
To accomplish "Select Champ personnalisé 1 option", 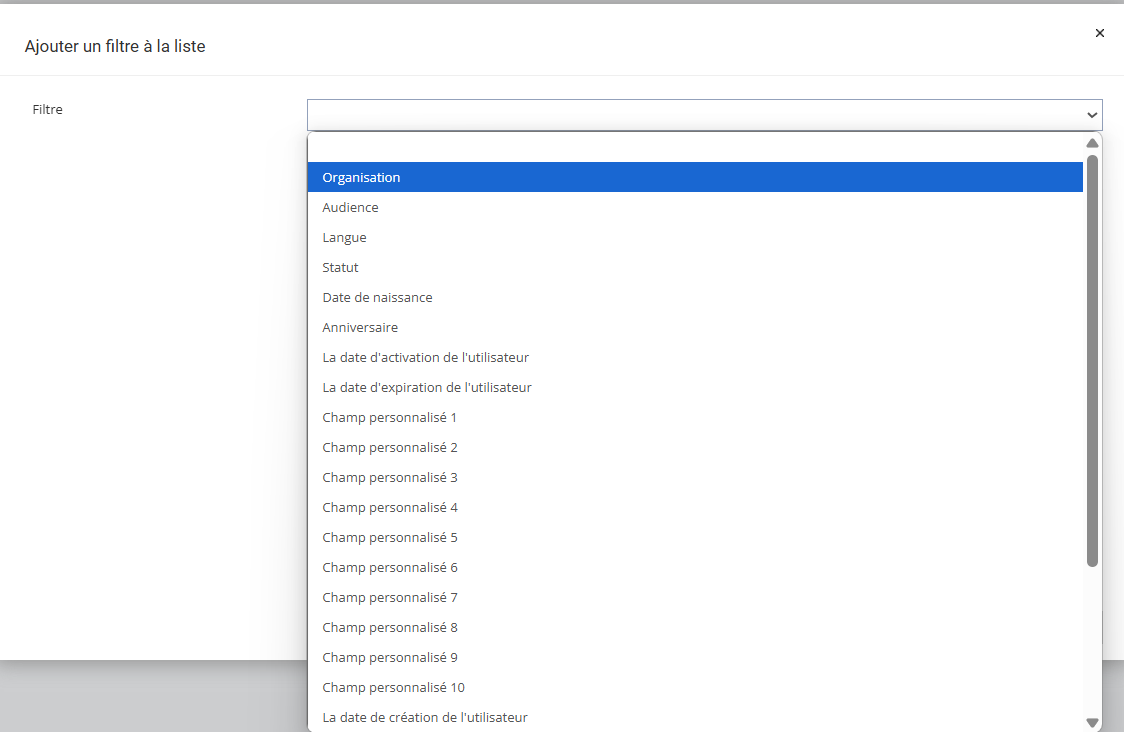I will (389, 417).
